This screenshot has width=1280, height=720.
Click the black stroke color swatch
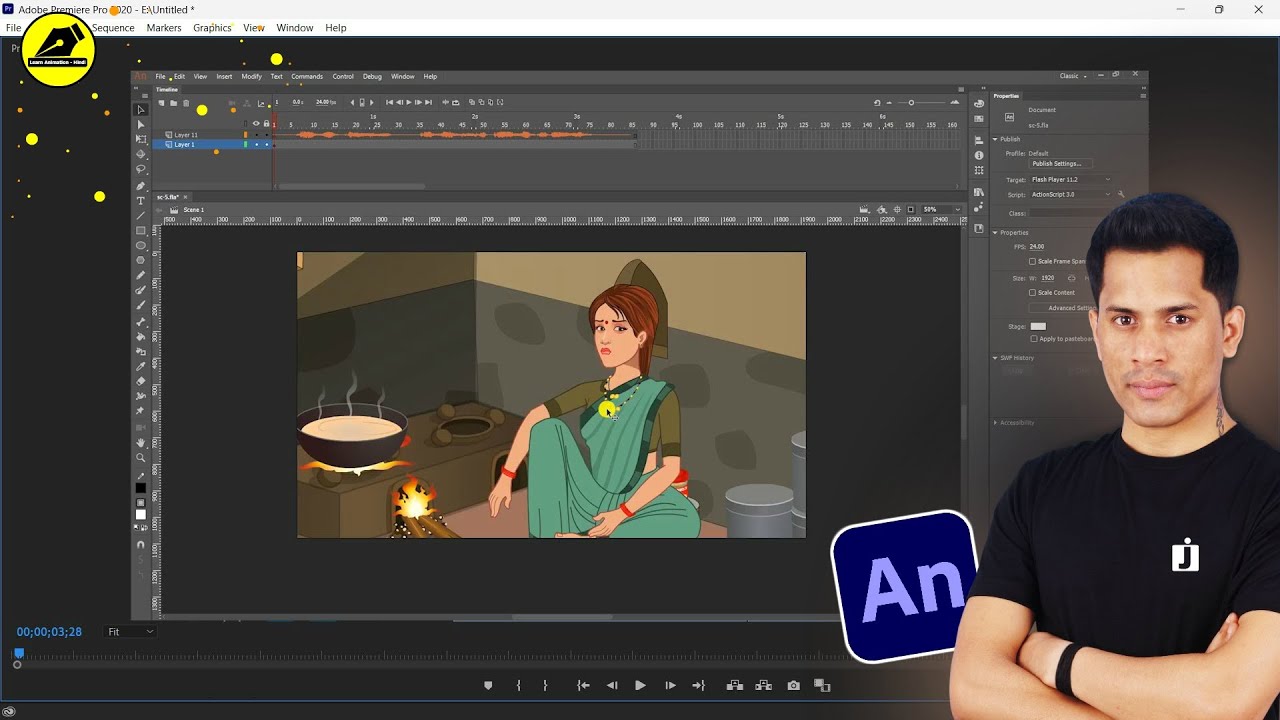click(x=141, y=488)
